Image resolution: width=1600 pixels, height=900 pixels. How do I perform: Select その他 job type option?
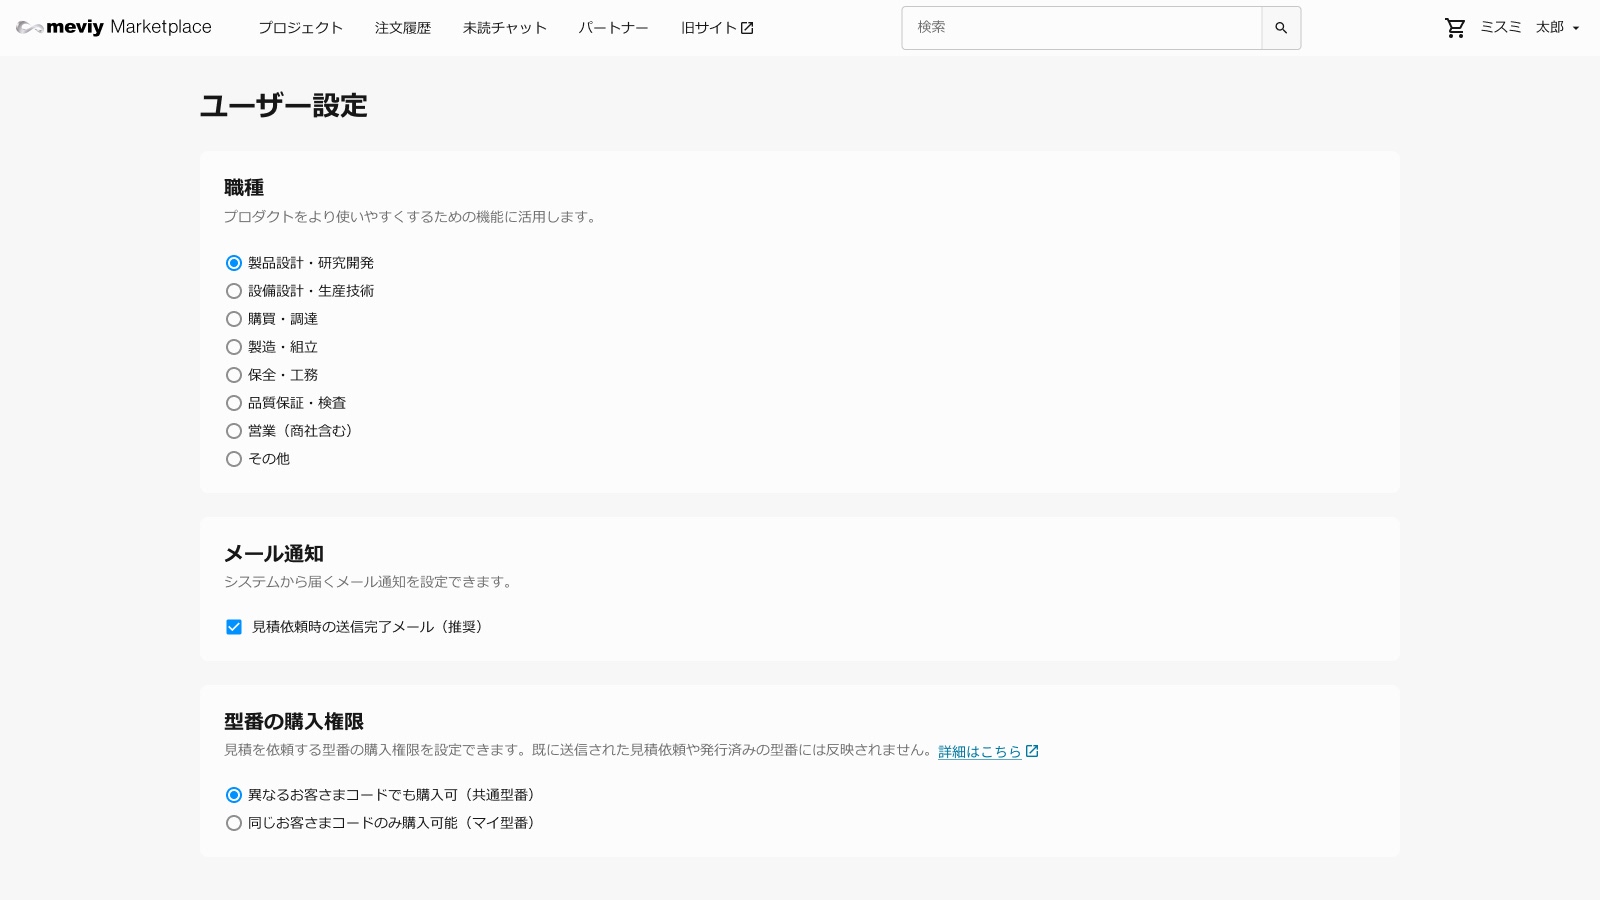[x=234, y=459]
